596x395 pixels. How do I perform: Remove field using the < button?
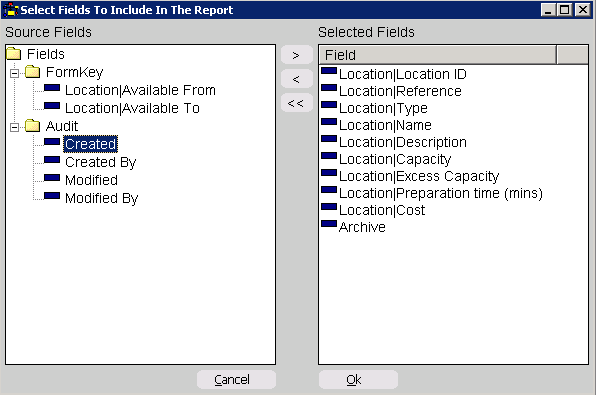pos(296,79)
